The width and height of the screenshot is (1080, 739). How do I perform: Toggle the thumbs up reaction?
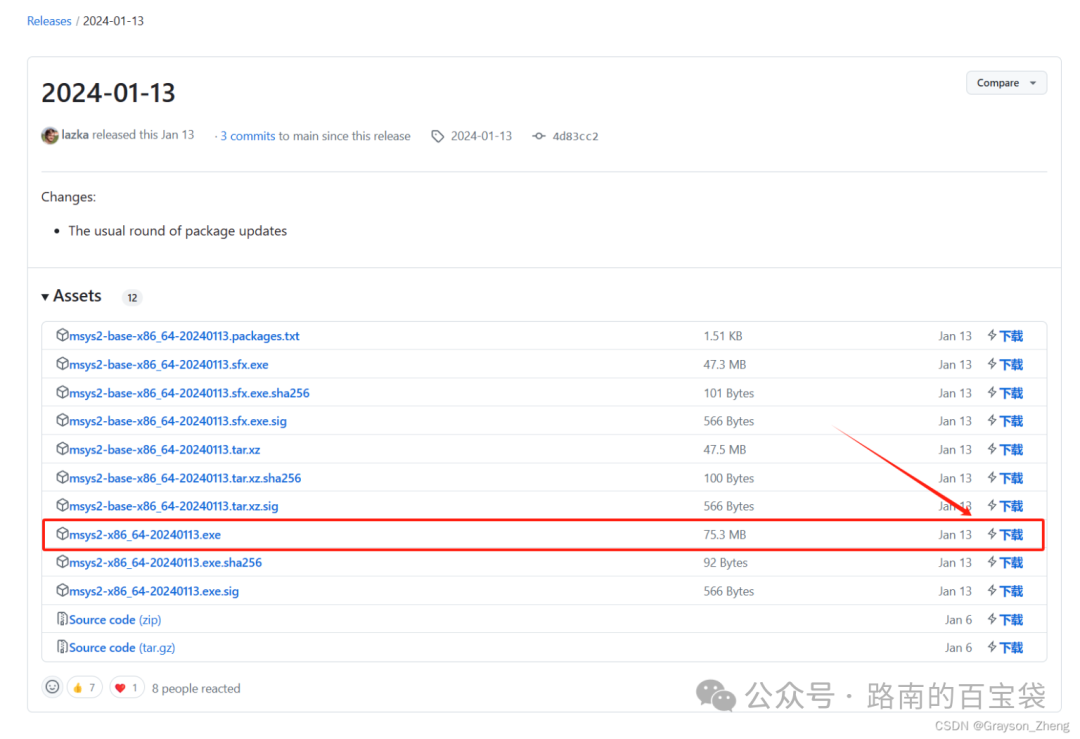point(84,687)
